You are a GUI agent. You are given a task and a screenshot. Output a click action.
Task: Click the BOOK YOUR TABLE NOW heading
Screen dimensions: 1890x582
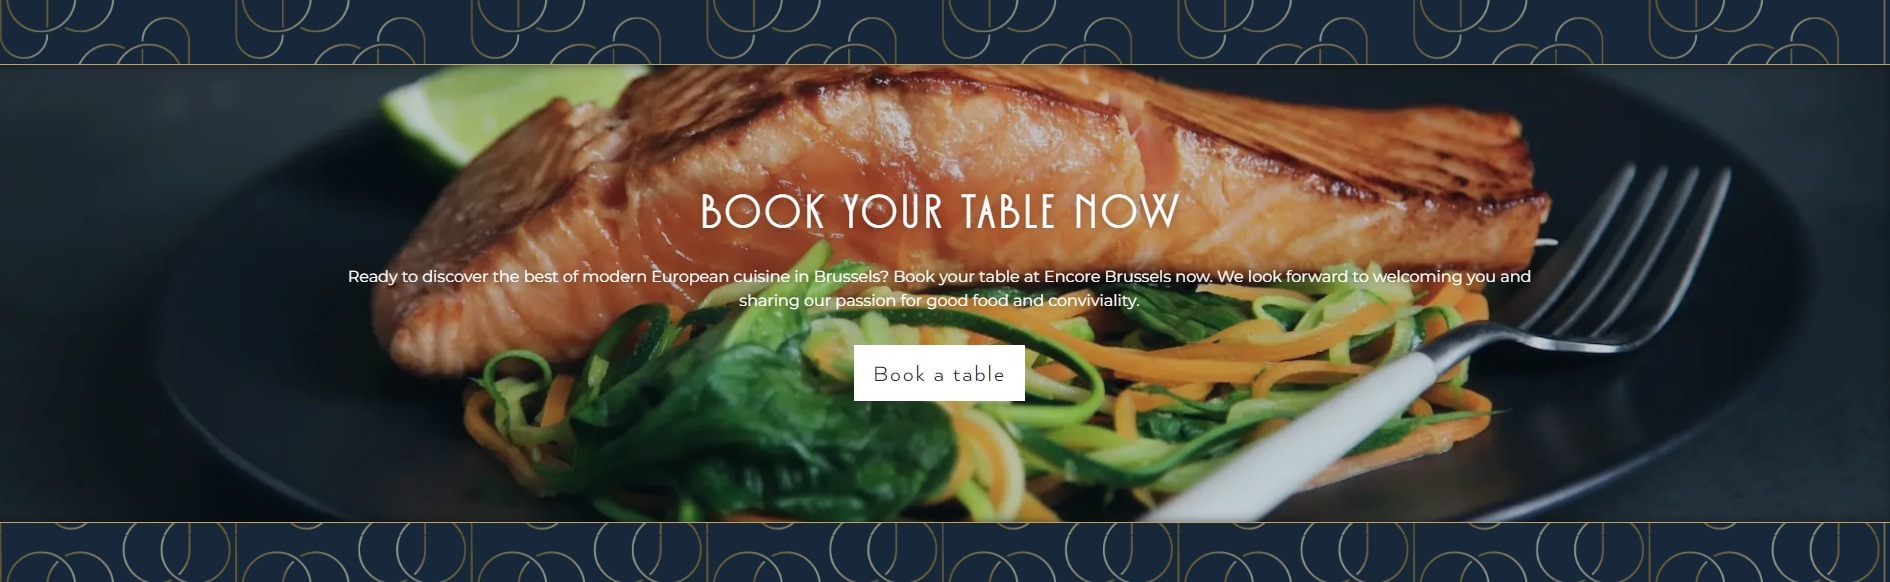coord(939,212)
